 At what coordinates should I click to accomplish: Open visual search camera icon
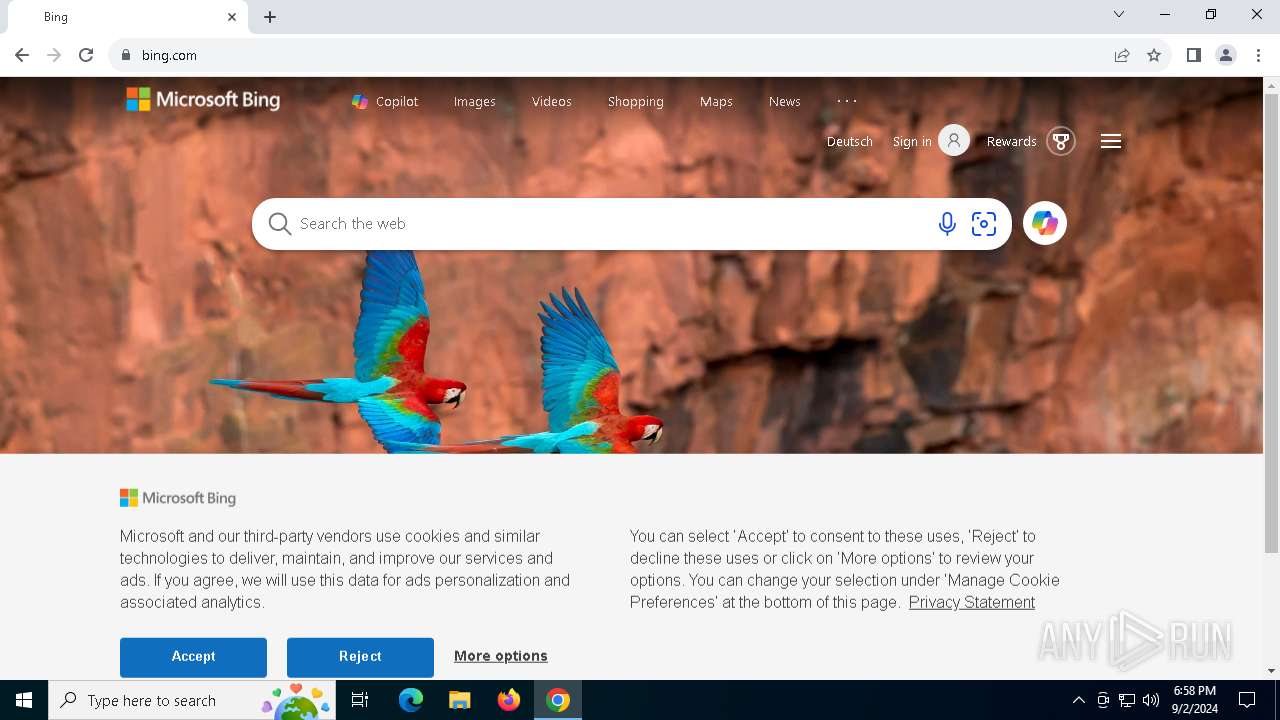984,224
